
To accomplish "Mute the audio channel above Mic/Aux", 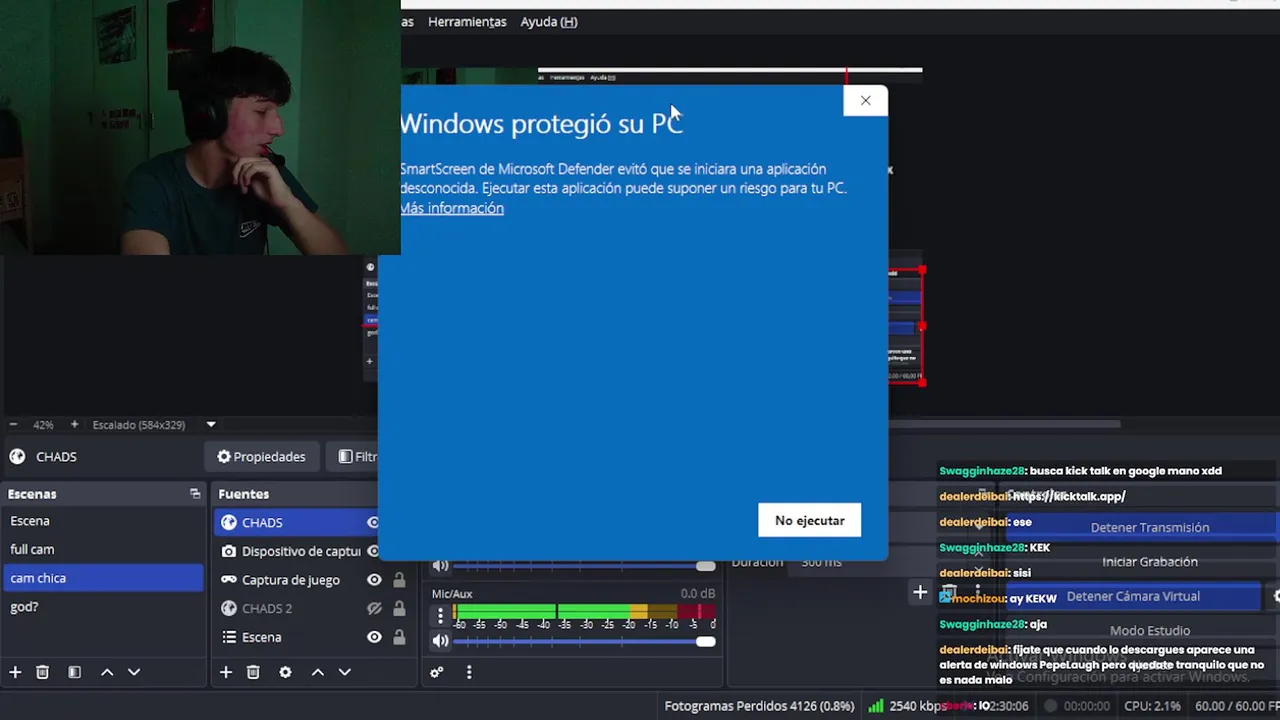I will (440, 566).
